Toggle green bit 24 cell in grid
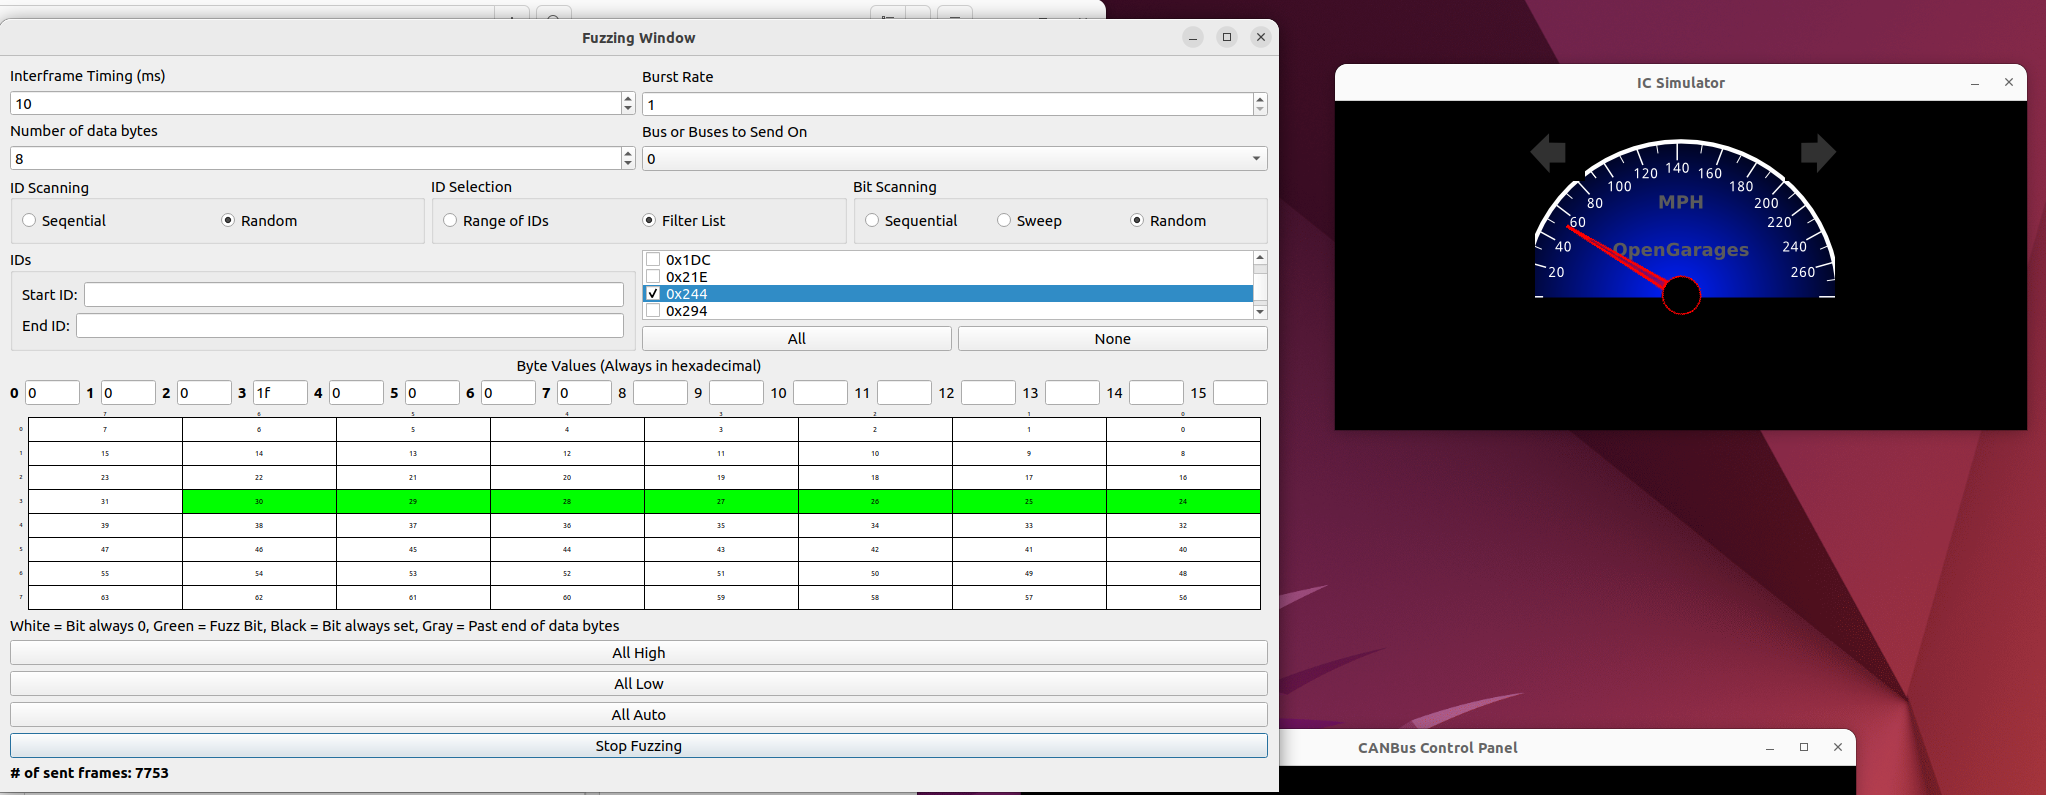The image size is (2046, 795). coord(1183,501)
